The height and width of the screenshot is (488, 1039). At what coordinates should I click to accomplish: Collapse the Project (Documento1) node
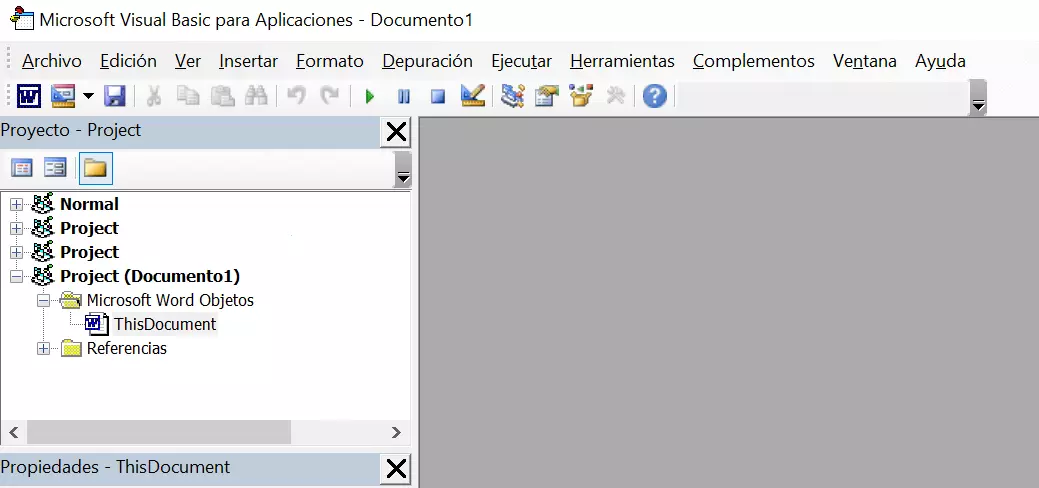click(x=17, y=276)
